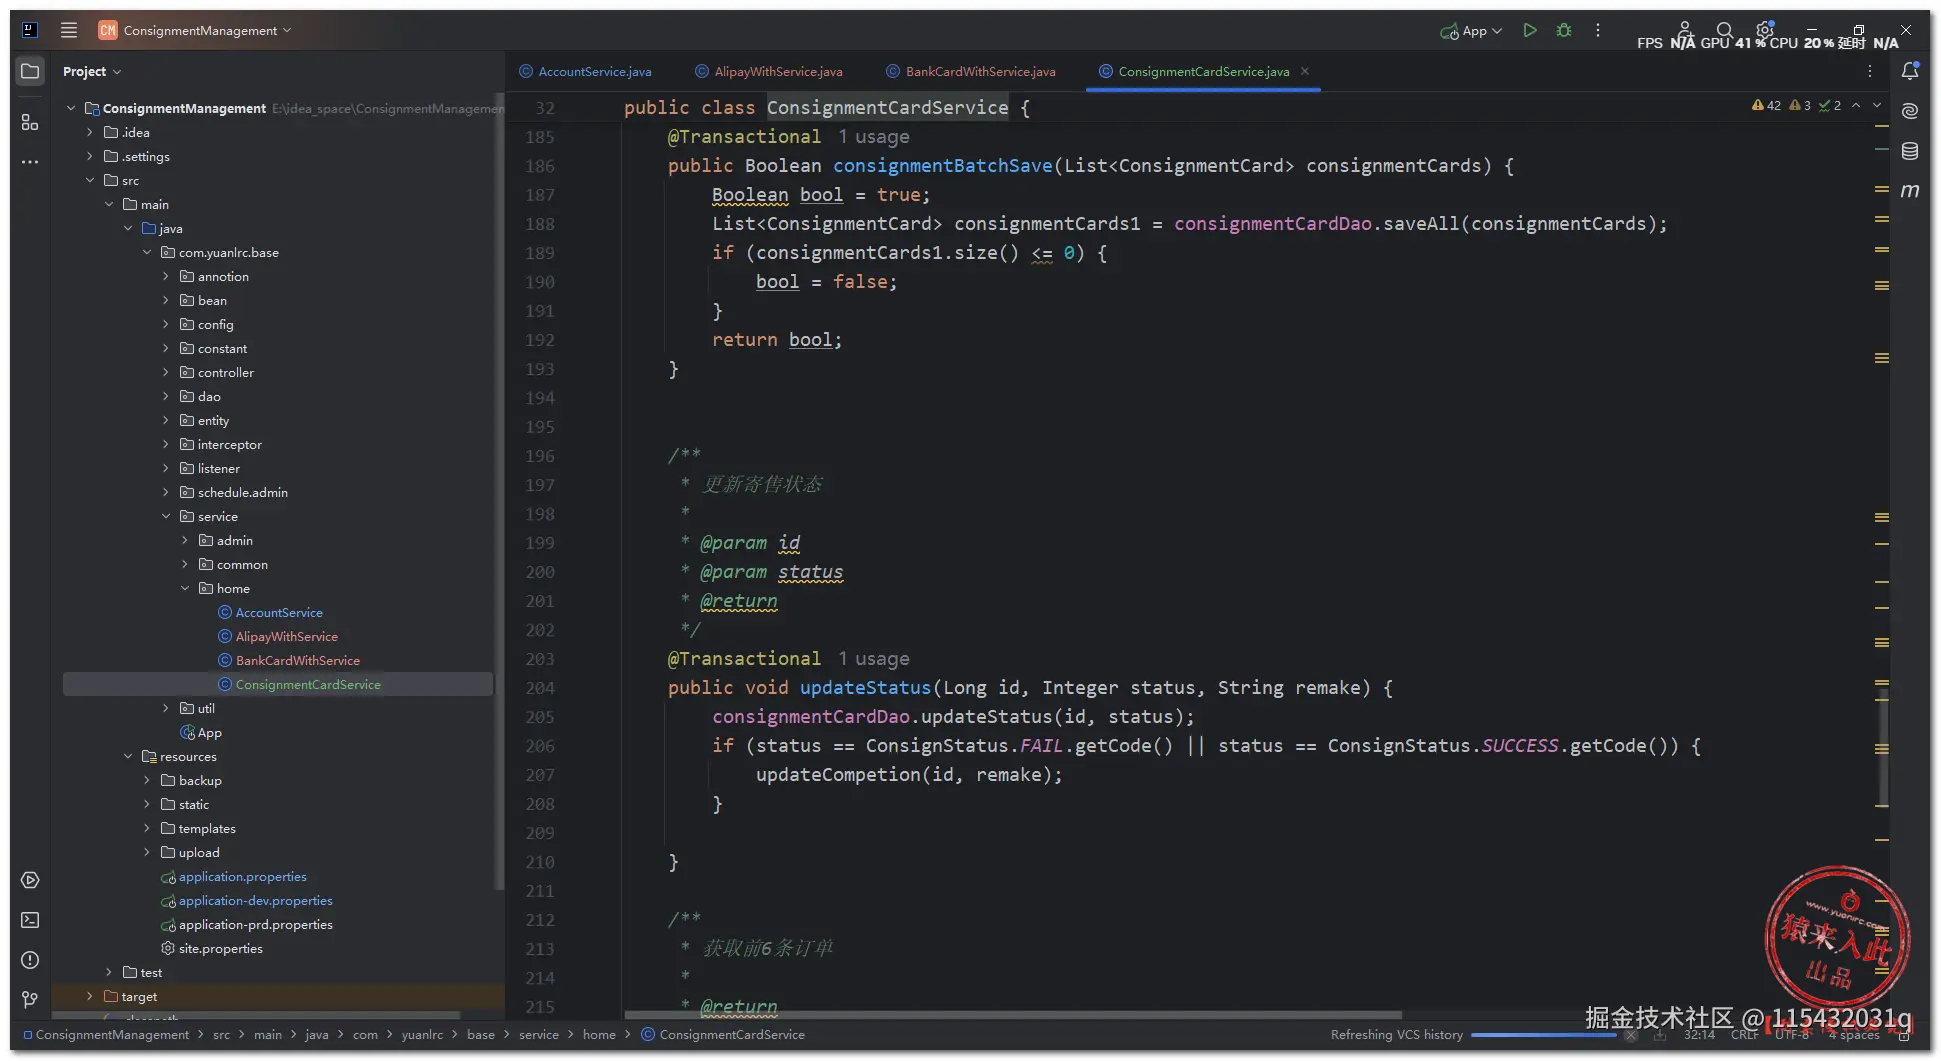Viewport: 1941px width, 1061px height.
Task: Expand the .settings folder
Action: (90, 156)
